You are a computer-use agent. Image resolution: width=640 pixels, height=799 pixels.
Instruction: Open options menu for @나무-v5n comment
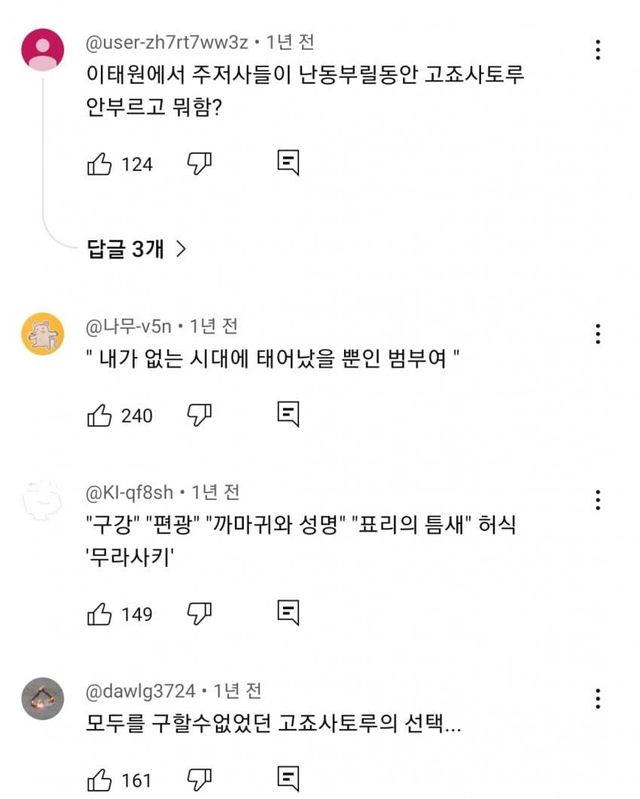(597, 334)
